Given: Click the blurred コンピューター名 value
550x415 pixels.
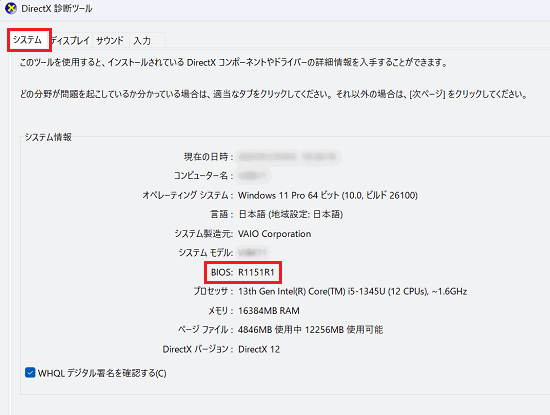Looking at the screenshot, I should point(254,175).
